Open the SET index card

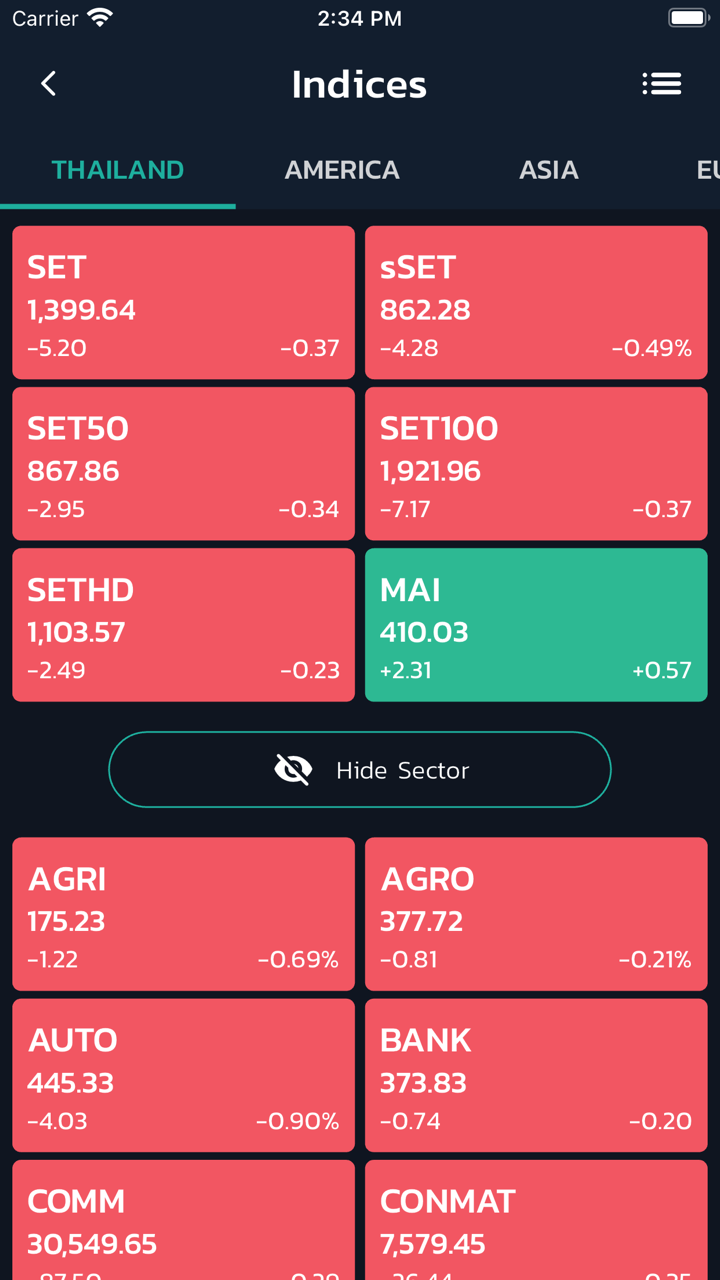coord(183,303)
